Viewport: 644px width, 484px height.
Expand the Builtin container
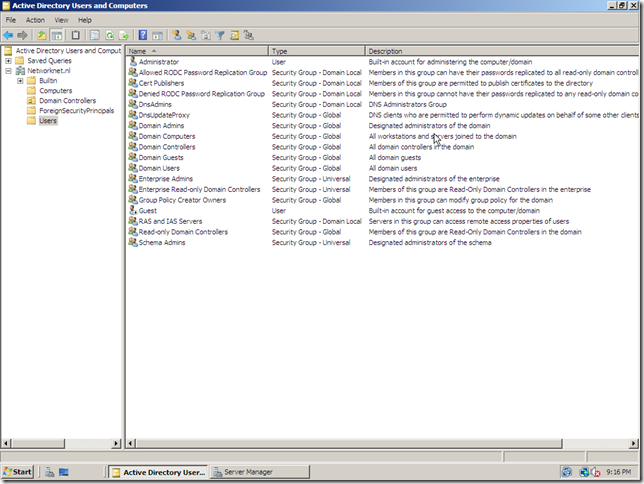[20, 81]
